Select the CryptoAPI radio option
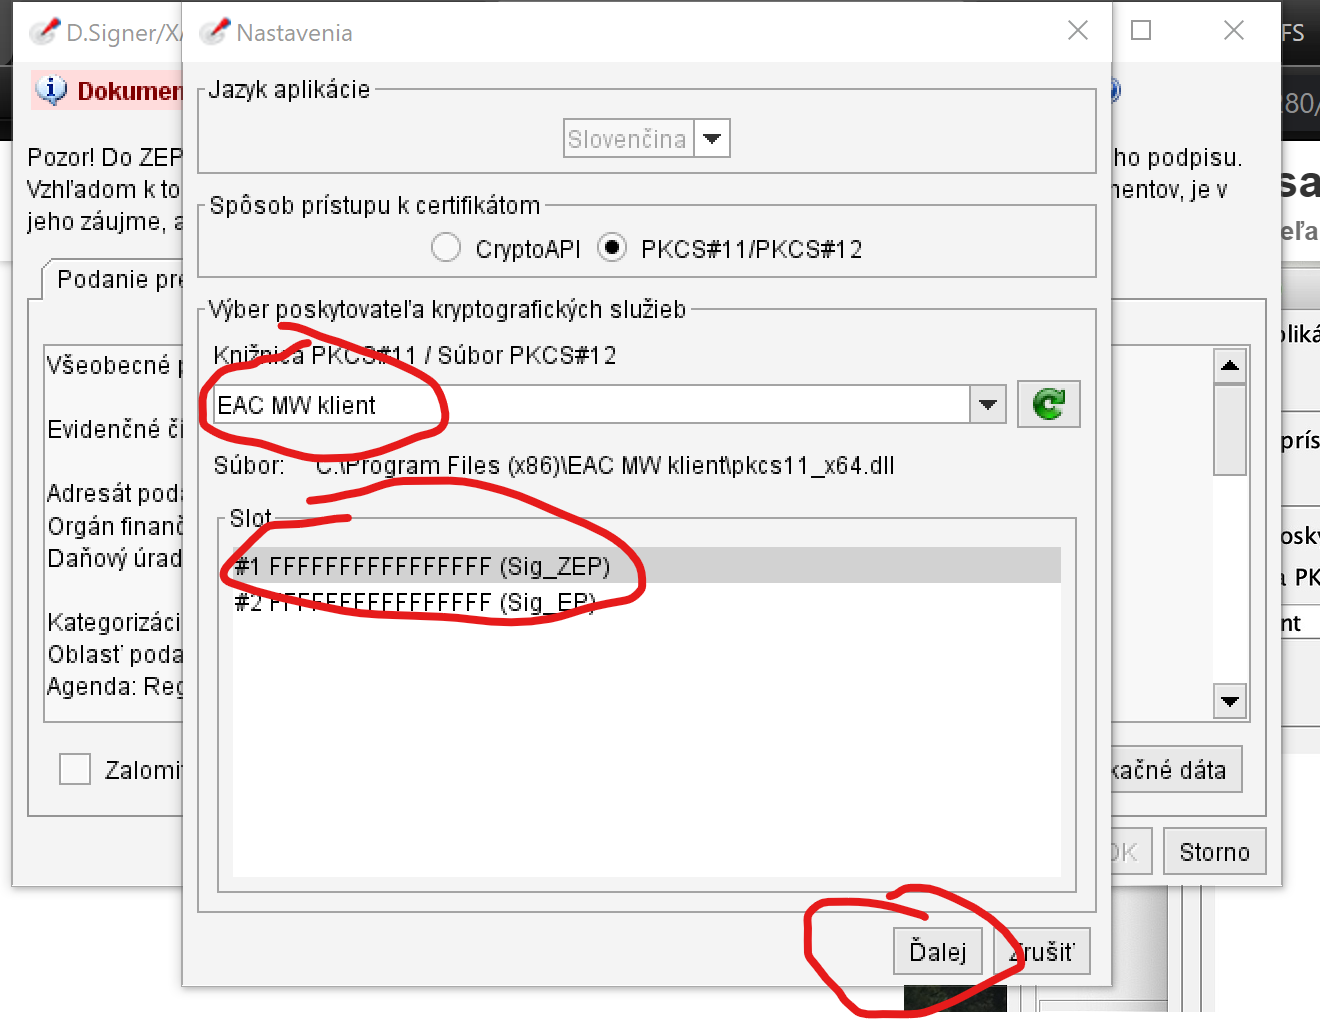1320x1021 pixels. tap(446, 248)
